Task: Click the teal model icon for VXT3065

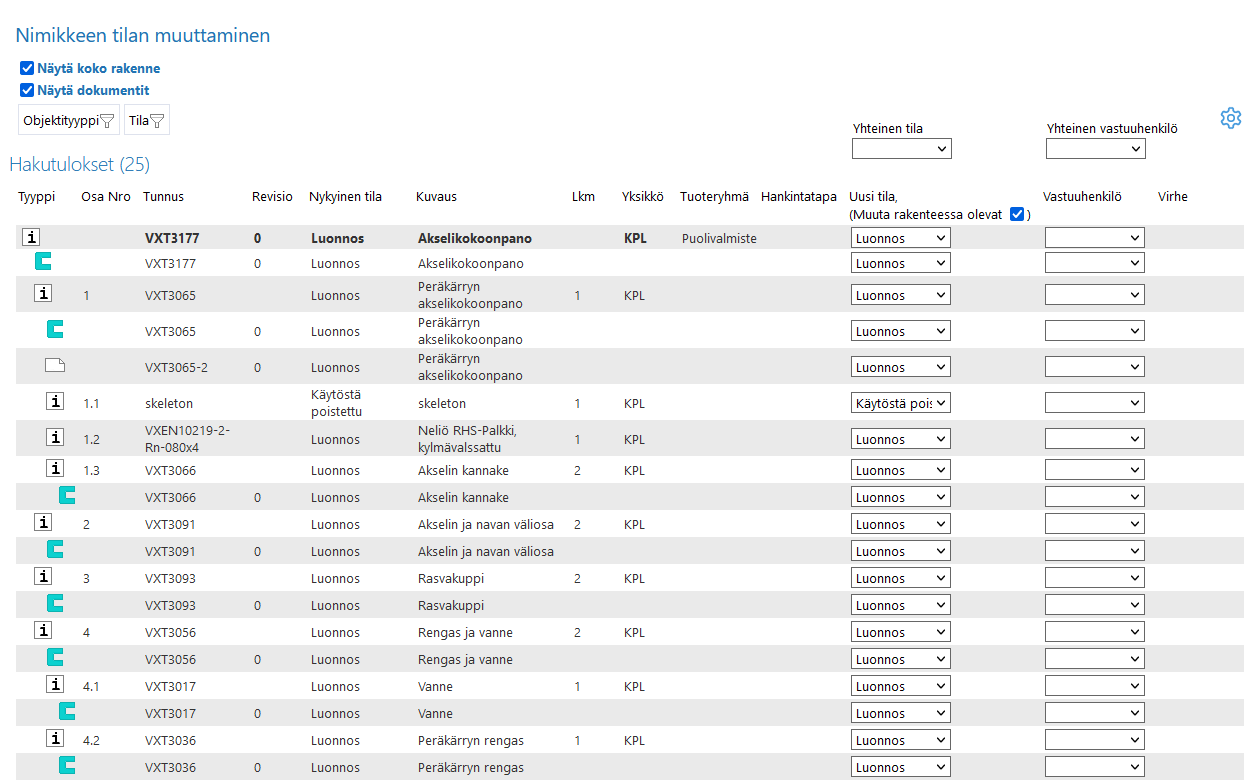Action: tap(55, 330)
